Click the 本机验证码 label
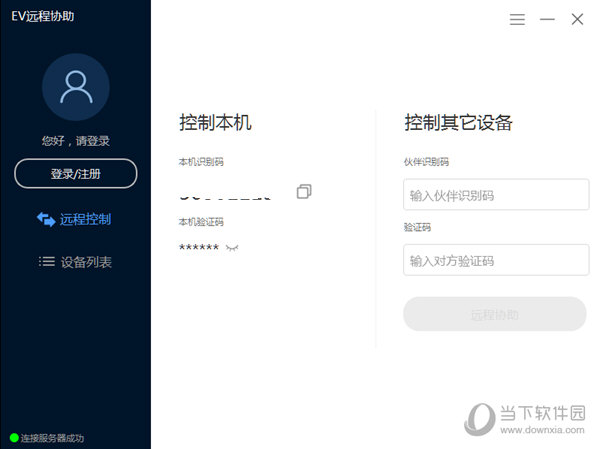This screenshot has width=600, height=449. (201, 222)
